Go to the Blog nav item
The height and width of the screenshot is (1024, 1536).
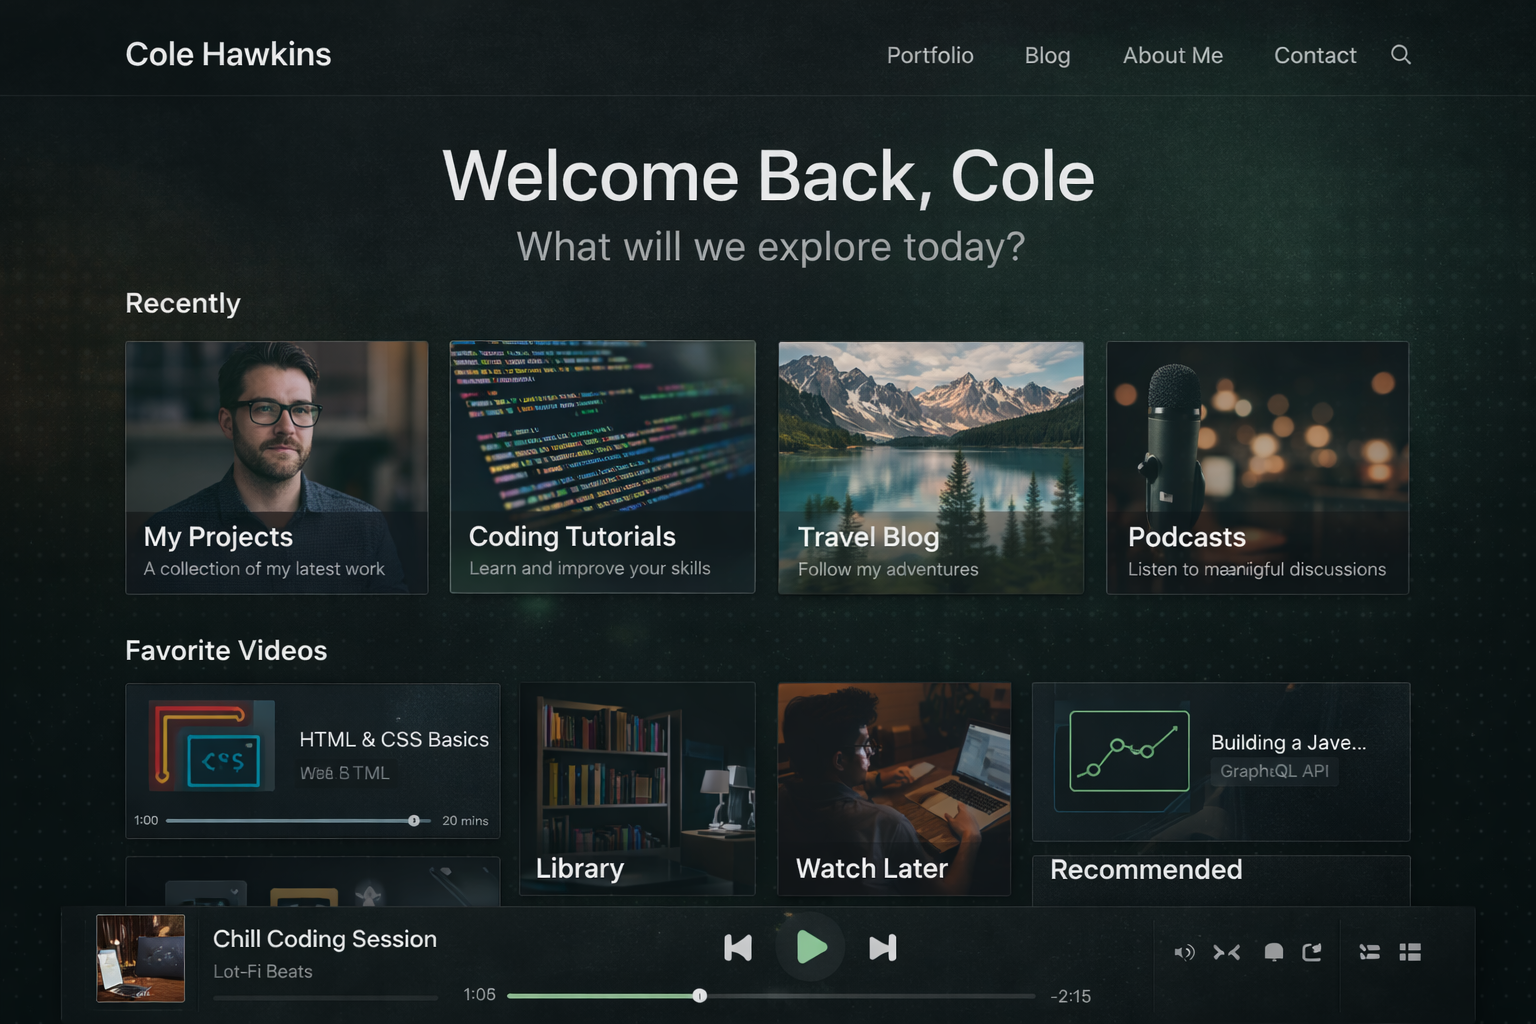1047,56
